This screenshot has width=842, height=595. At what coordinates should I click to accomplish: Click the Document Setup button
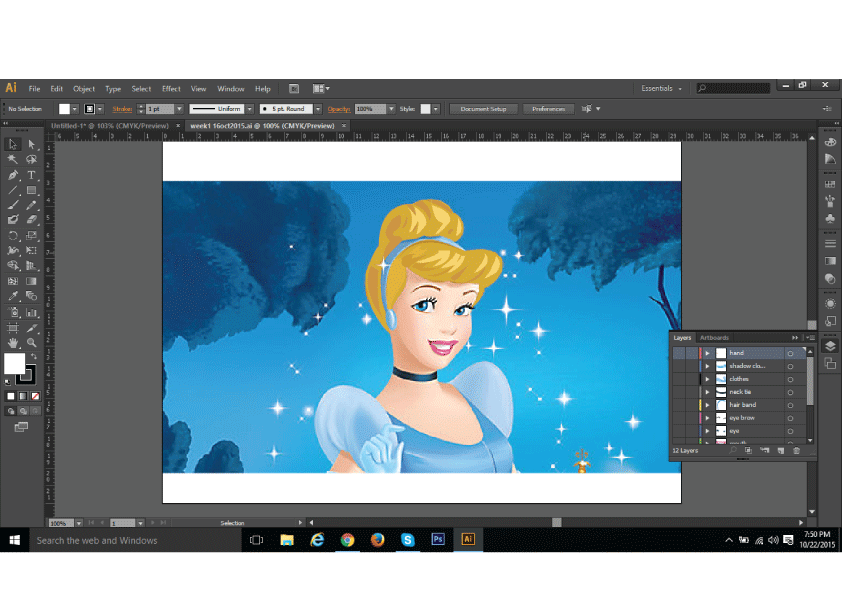483,109
